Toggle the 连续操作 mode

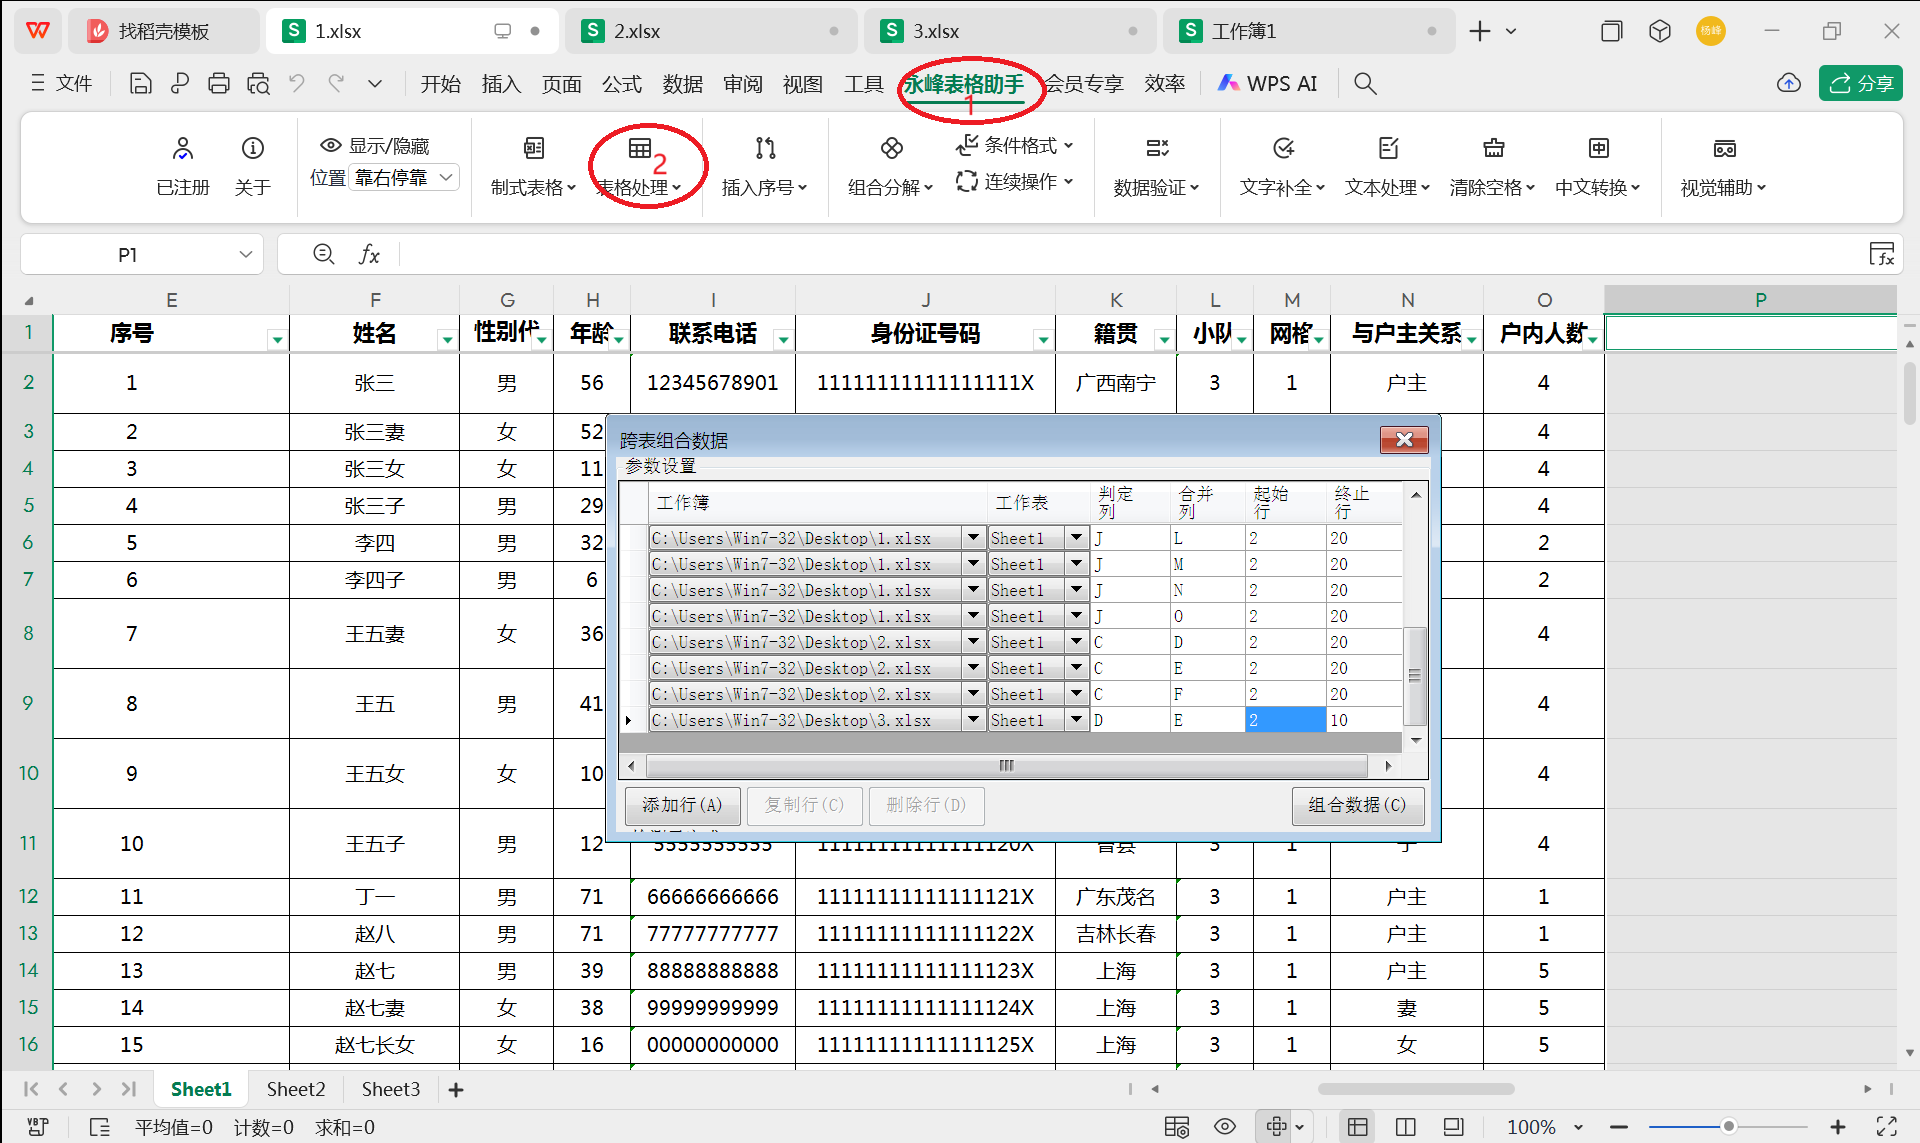1014,181
